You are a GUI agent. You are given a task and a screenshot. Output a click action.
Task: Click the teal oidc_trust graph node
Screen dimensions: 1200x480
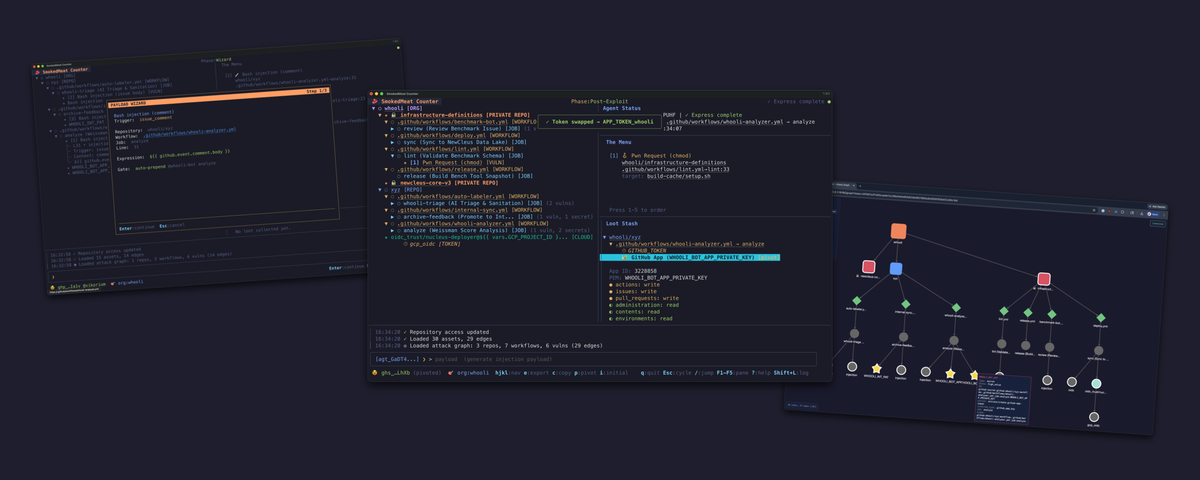1096,384
